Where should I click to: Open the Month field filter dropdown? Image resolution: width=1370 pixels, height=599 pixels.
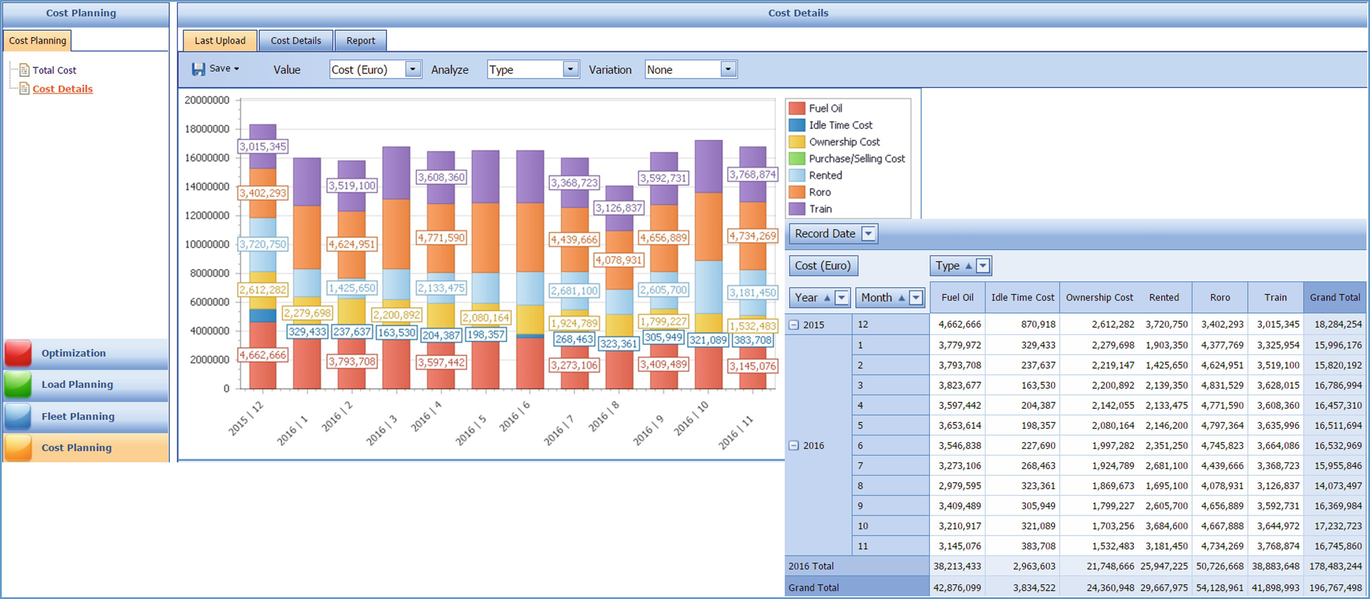point(916,297)
